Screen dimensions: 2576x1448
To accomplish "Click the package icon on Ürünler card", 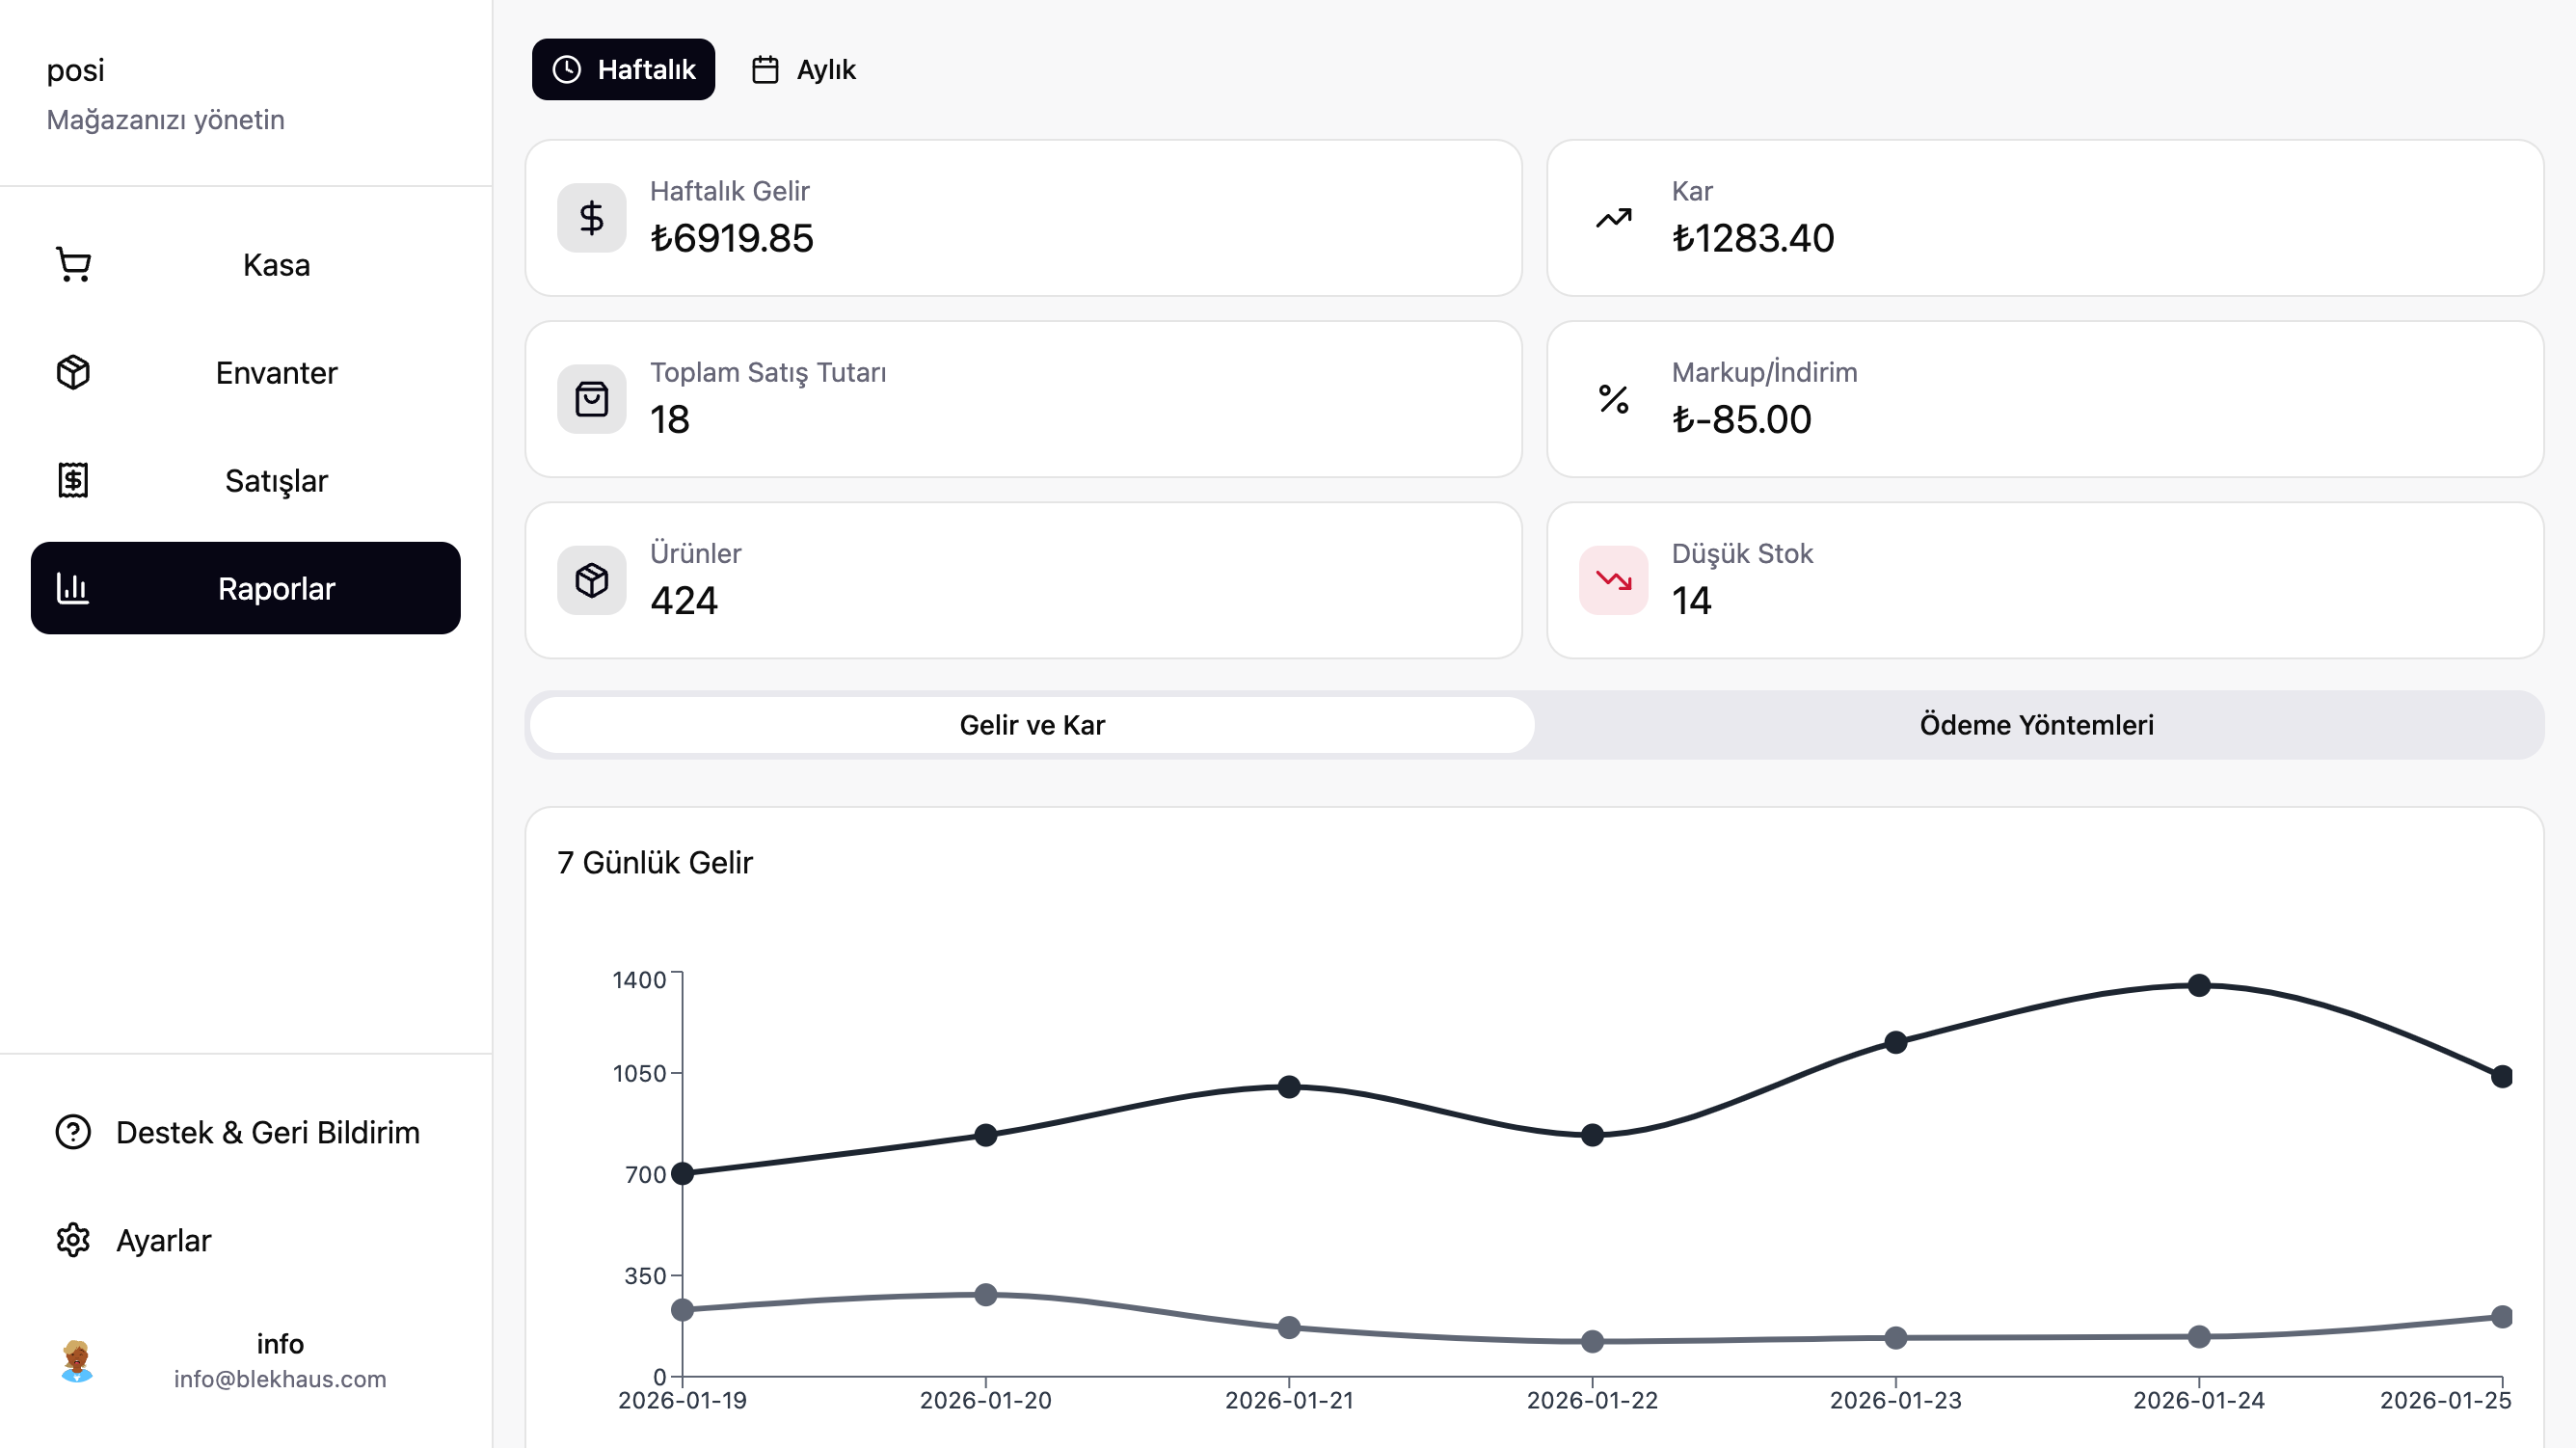I will (591, 580).
